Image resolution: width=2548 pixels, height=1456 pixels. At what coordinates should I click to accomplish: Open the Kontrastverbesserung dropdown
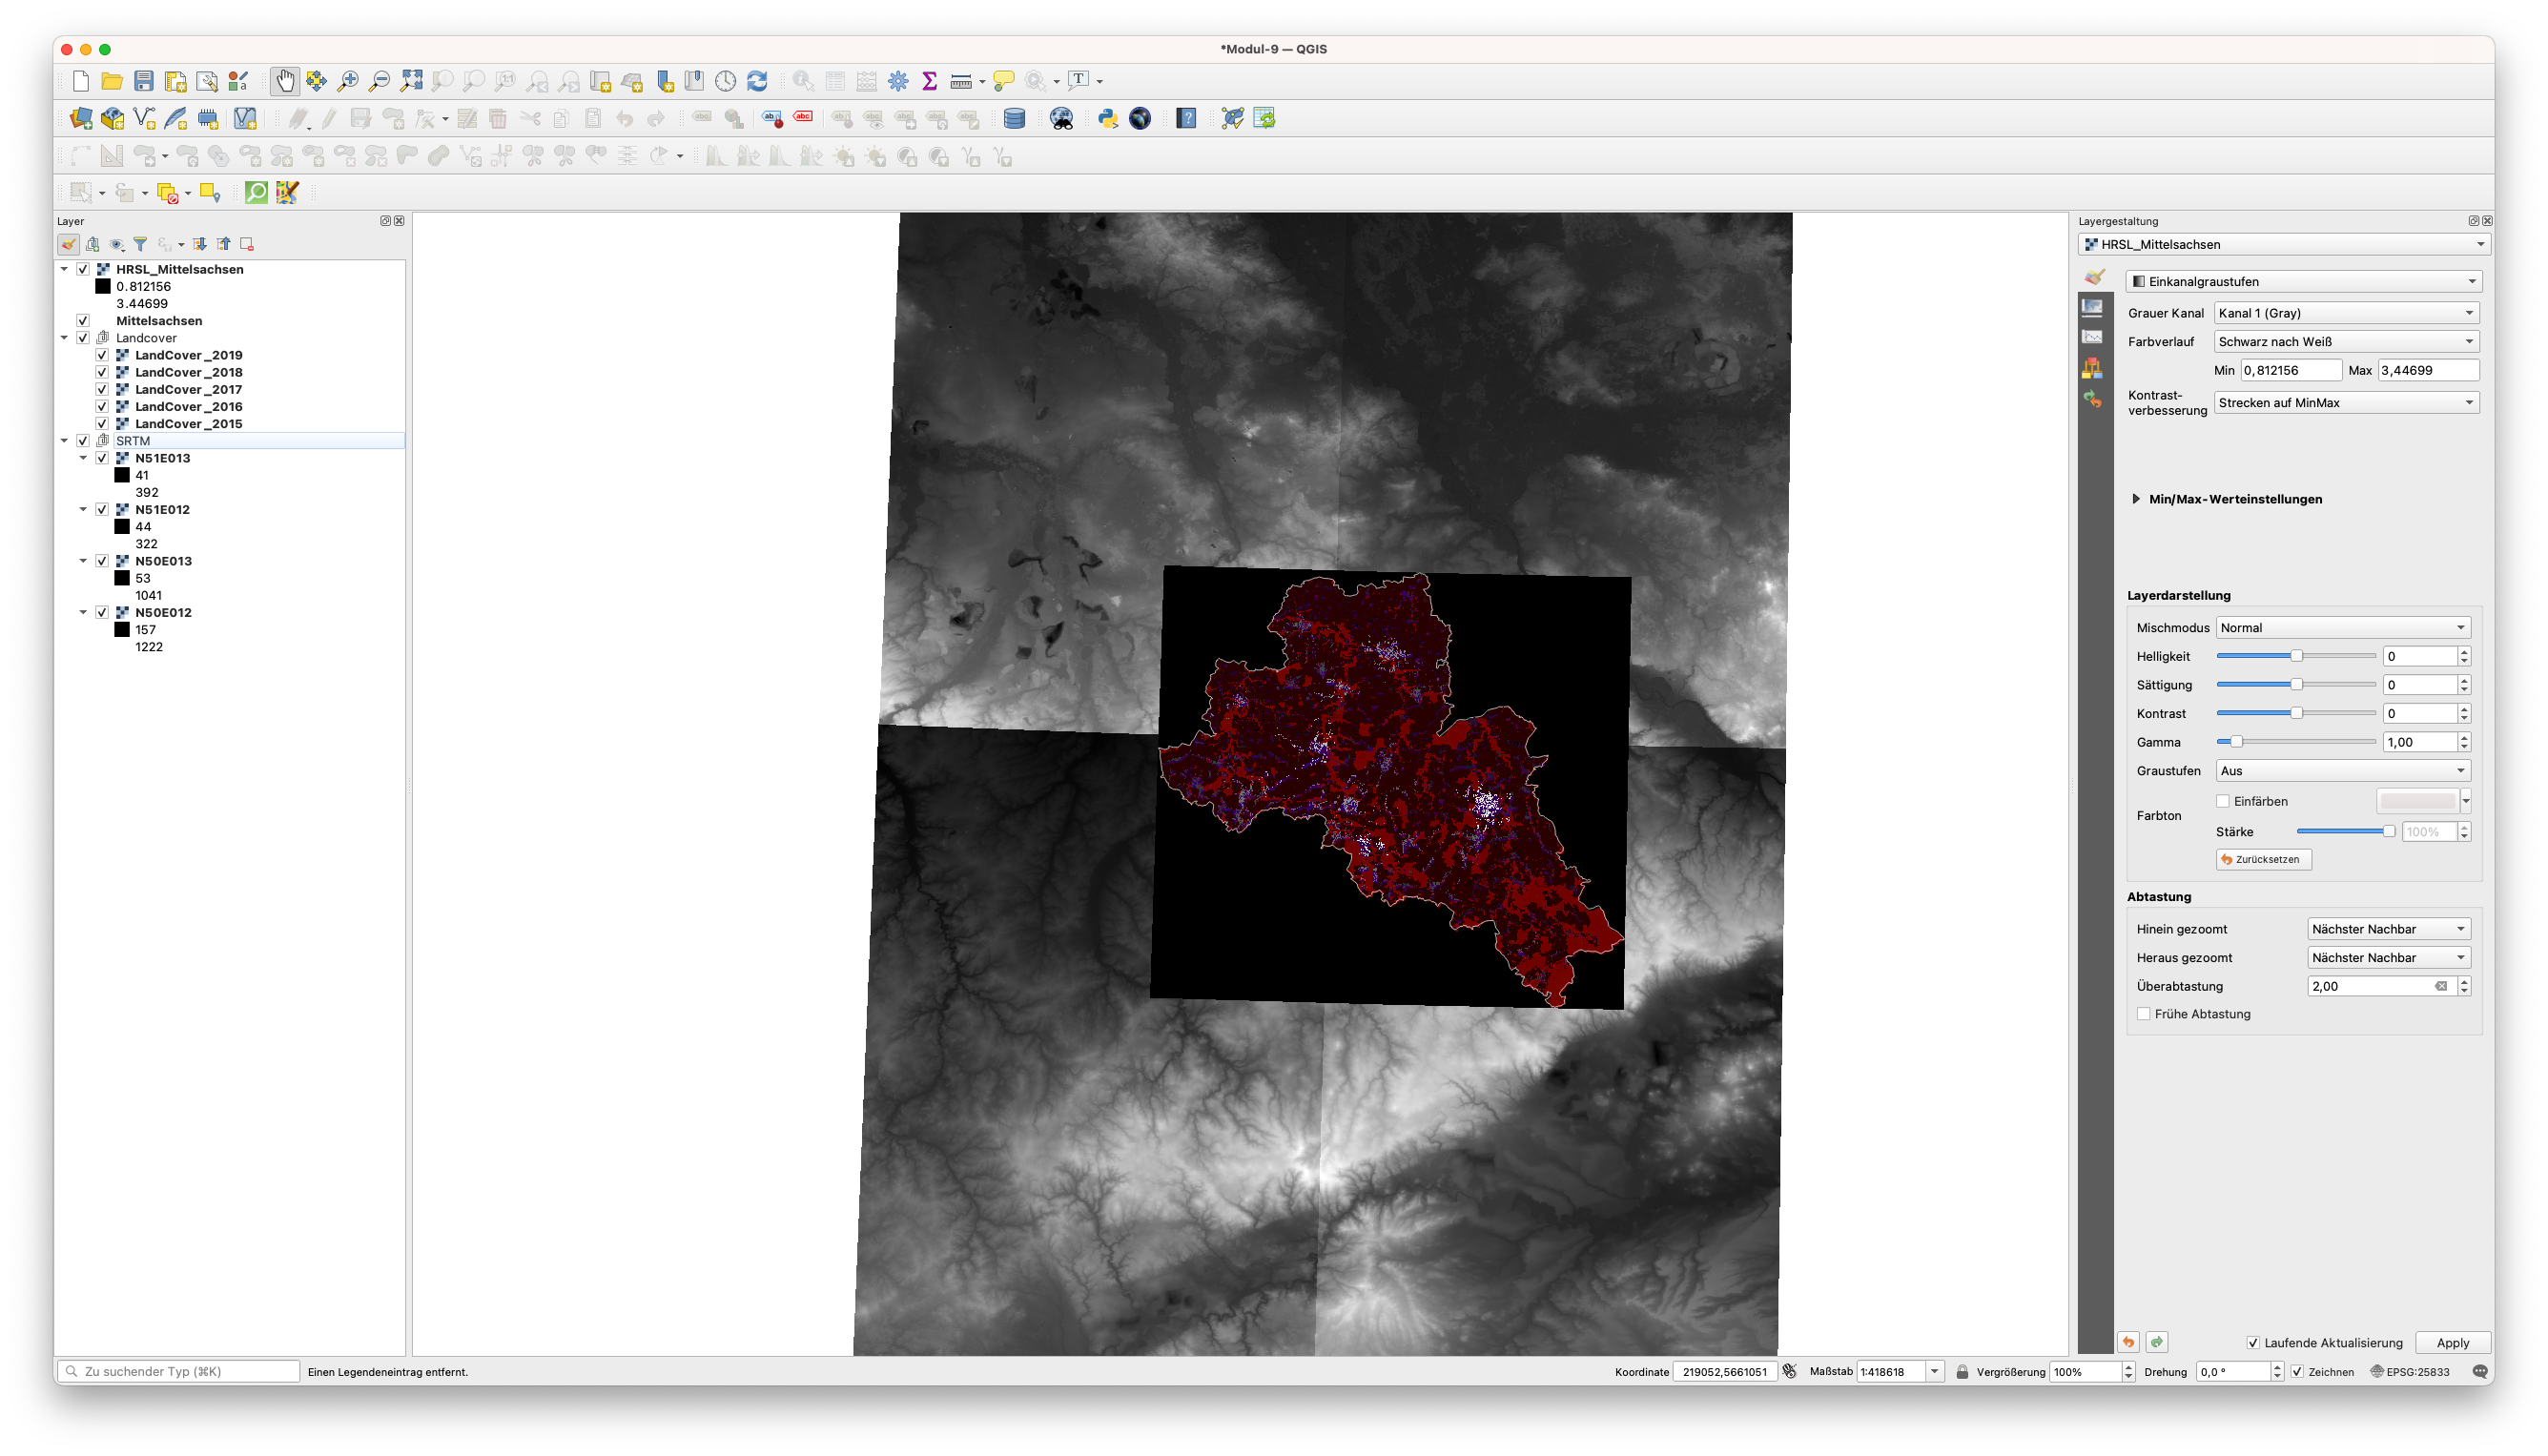coord(2346,403)
